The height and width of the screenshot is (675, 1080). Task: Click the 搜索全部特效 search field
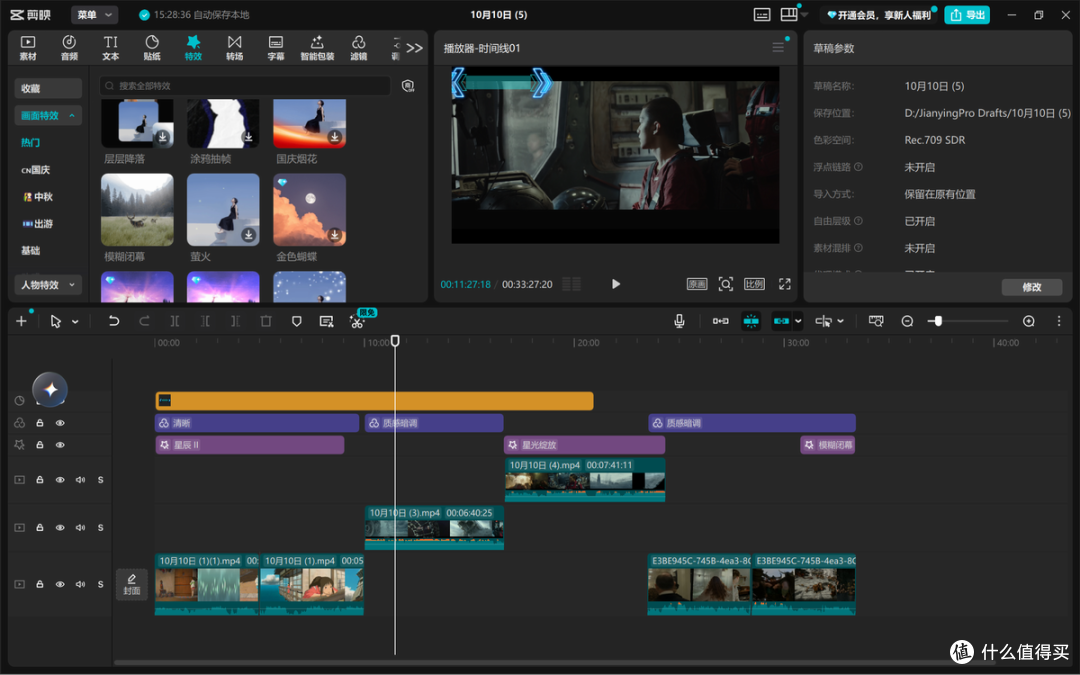coord(245,85)
